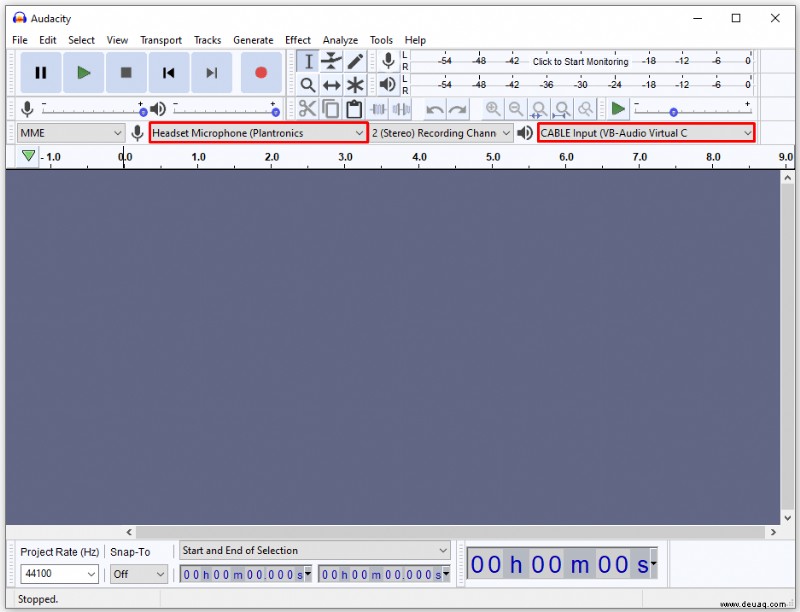
Task: Click the Zoom In magnifier icon
Action: 493,109
